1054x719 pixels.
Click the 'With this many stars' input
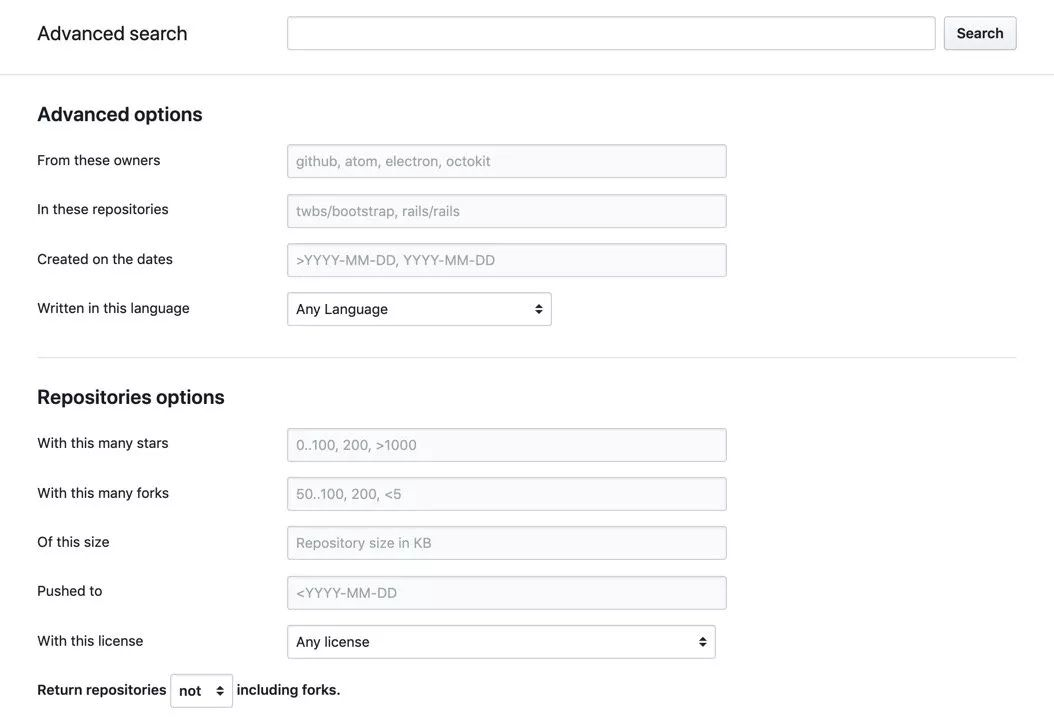(x=506, y=445)
